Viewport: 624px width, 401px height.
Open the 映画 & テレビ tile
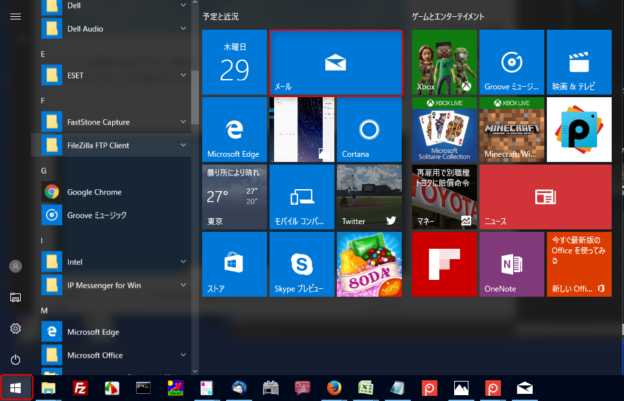pyautogui.click(x=579, y=62)
